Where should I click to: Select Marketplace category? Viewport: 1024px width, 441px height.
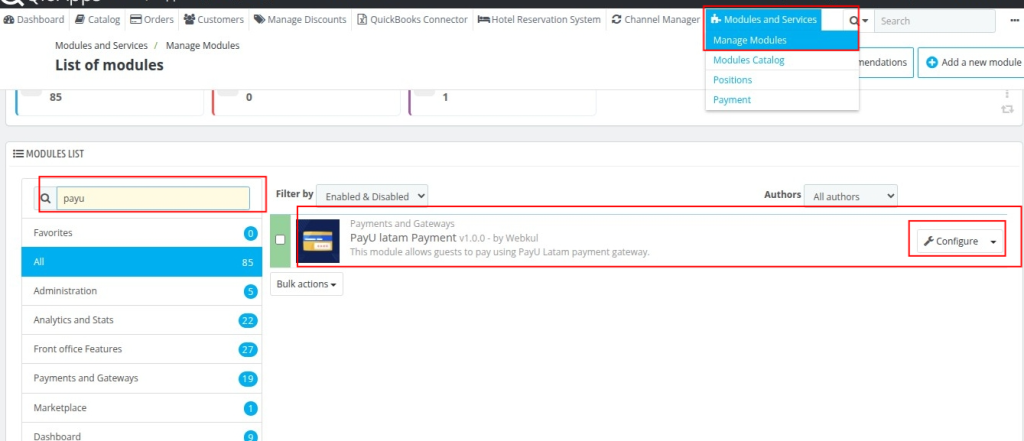point(142,408)
